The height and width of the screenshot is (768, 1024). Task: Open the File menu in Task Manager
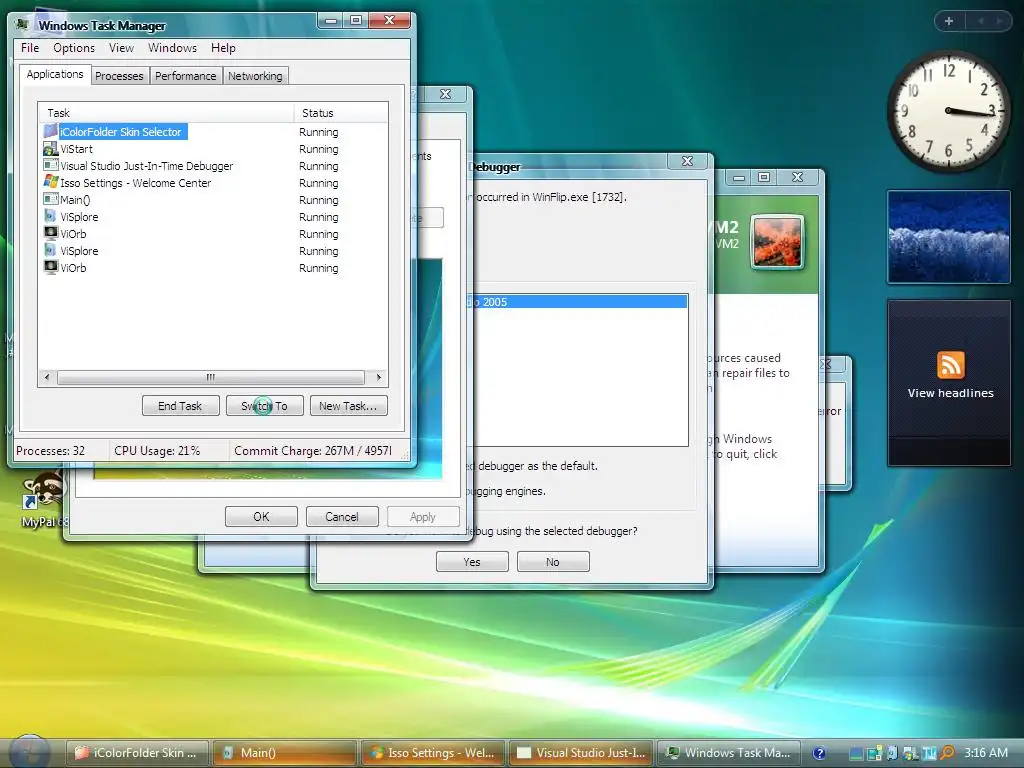[x=30, y=48]
